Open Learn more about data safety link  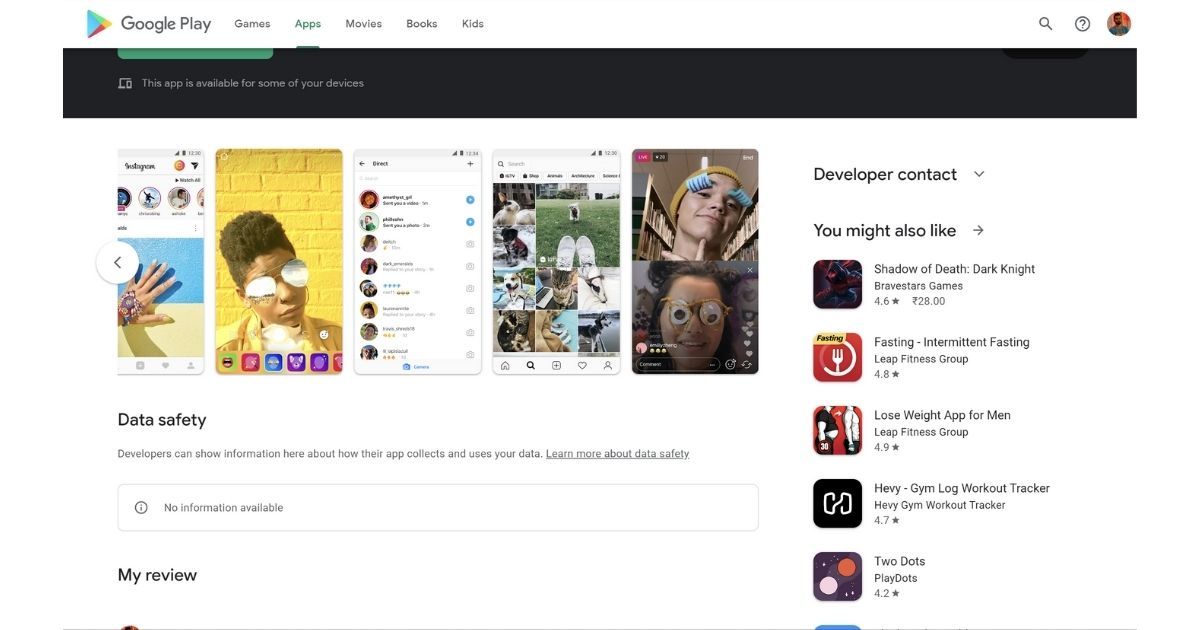(617, 454)
